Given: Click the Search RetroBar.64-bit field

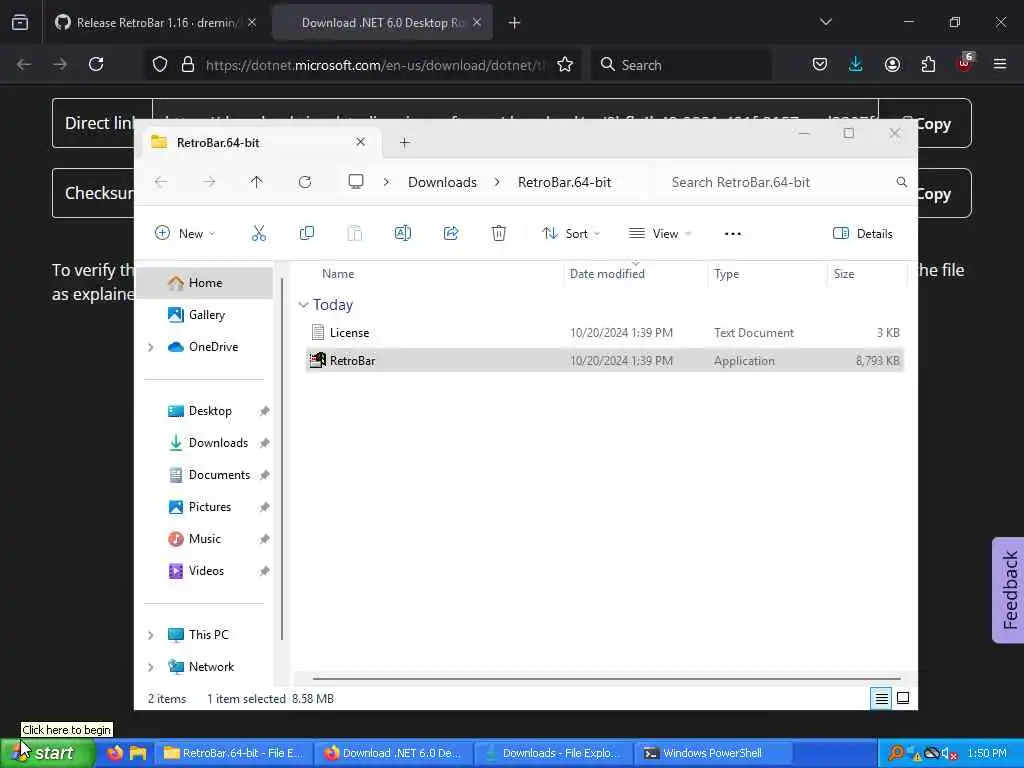Looking at the screenshot, I should pos(782,182).
